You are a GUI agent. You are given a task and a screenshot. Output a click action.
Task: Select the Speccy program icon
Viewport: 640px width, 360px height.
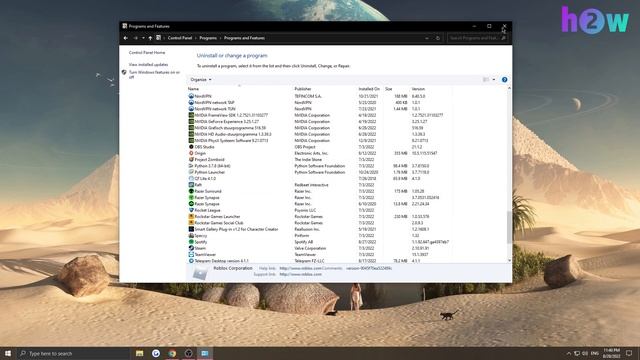(x=191, y=235)
